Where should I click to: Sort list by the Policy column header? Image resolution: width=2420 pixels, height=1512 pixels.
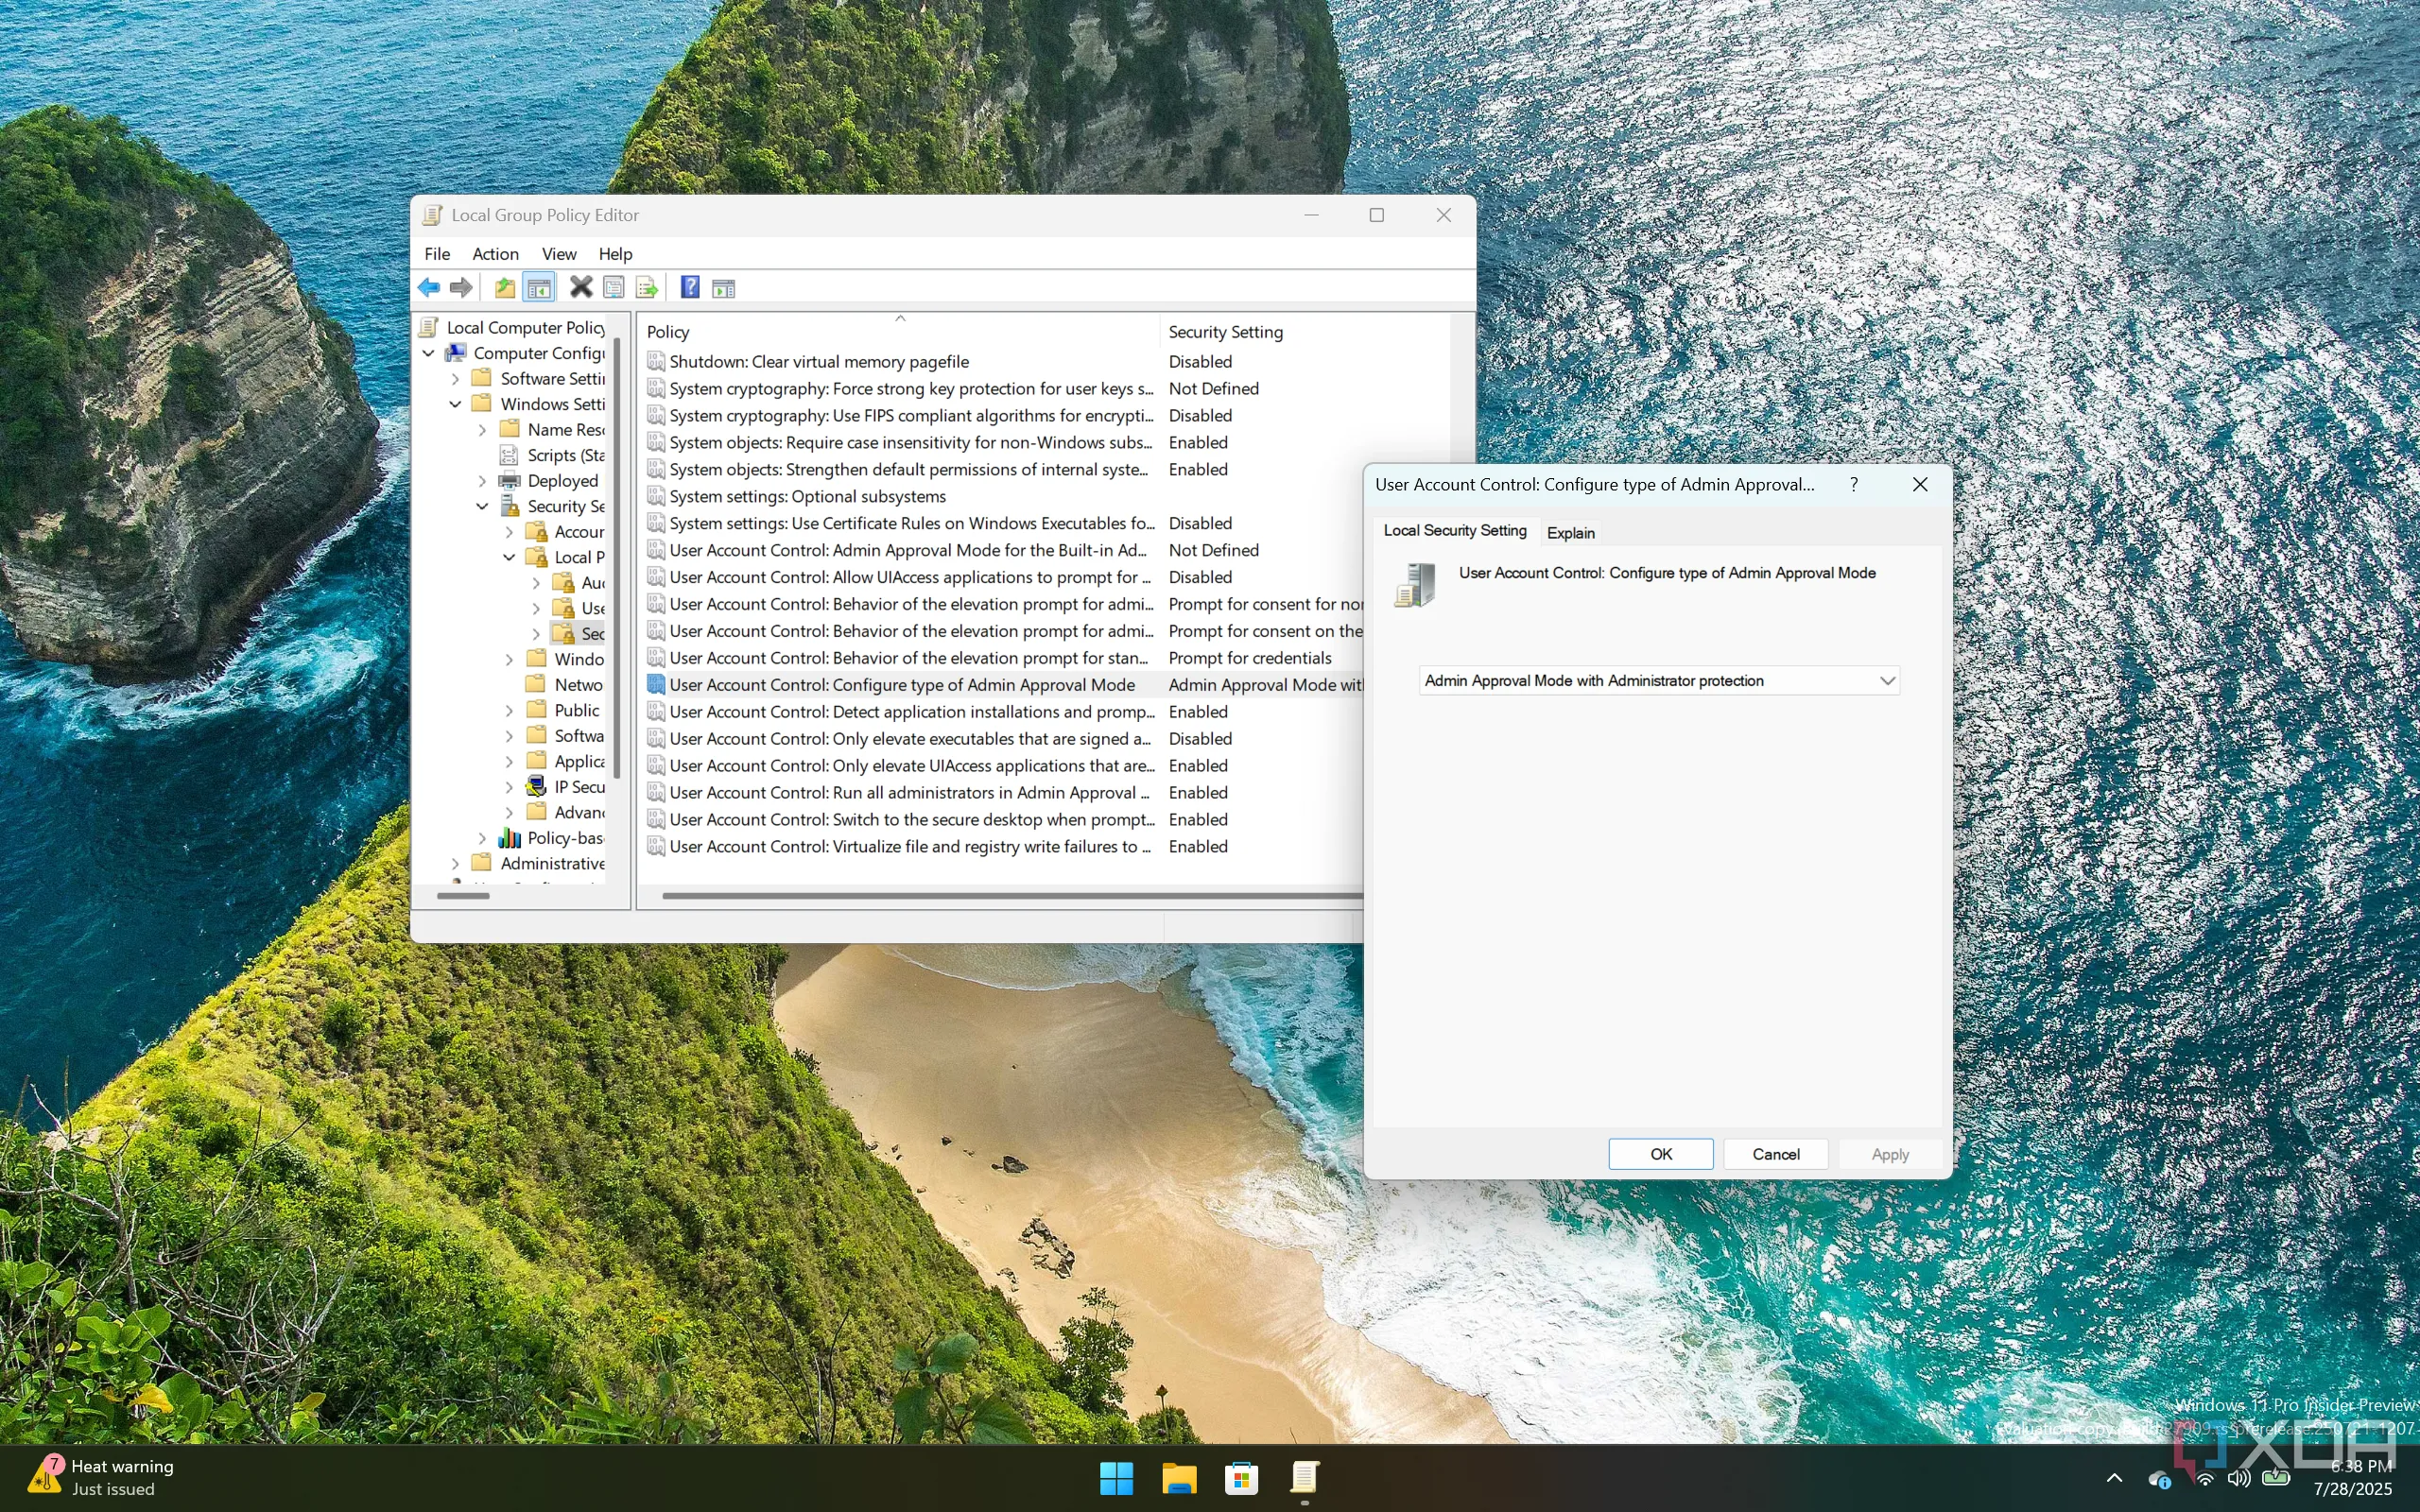click(898, 332)
